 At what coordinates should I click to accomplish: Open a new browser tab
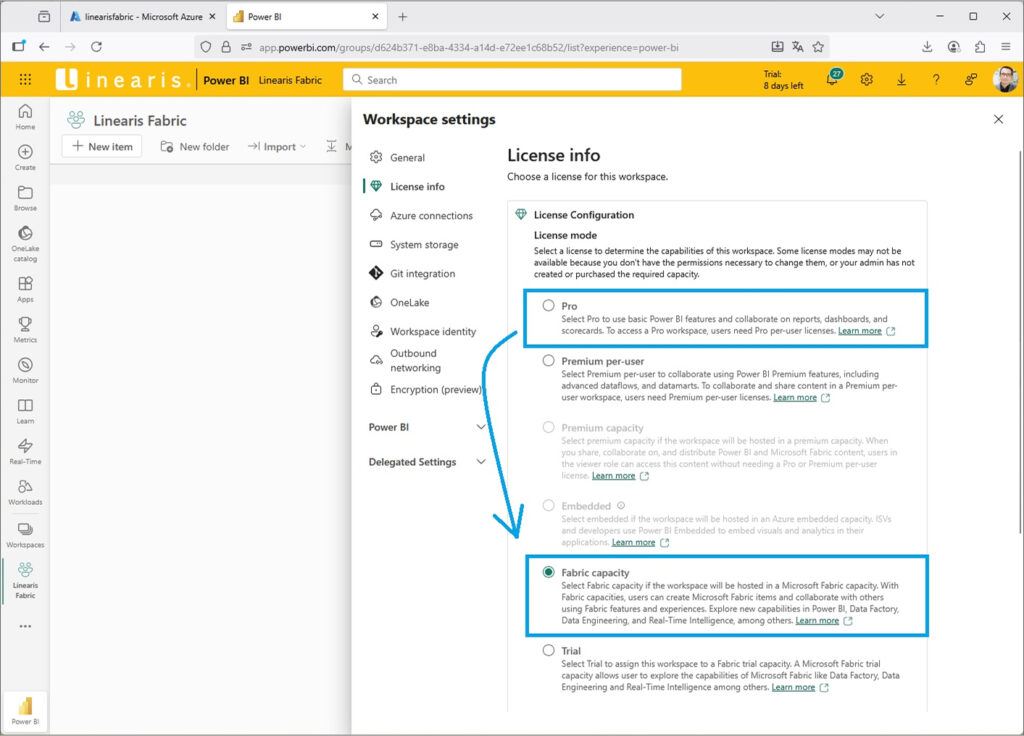click(x=402, y=16)
